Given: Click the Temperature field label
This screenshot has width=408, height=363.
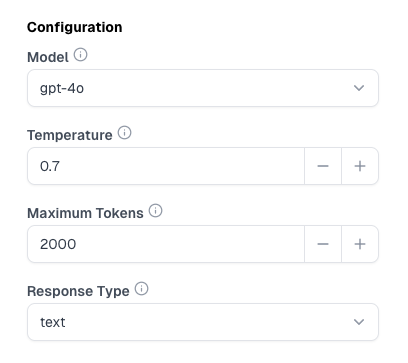Looking at the screenshot, I should [x=70, y=135].
